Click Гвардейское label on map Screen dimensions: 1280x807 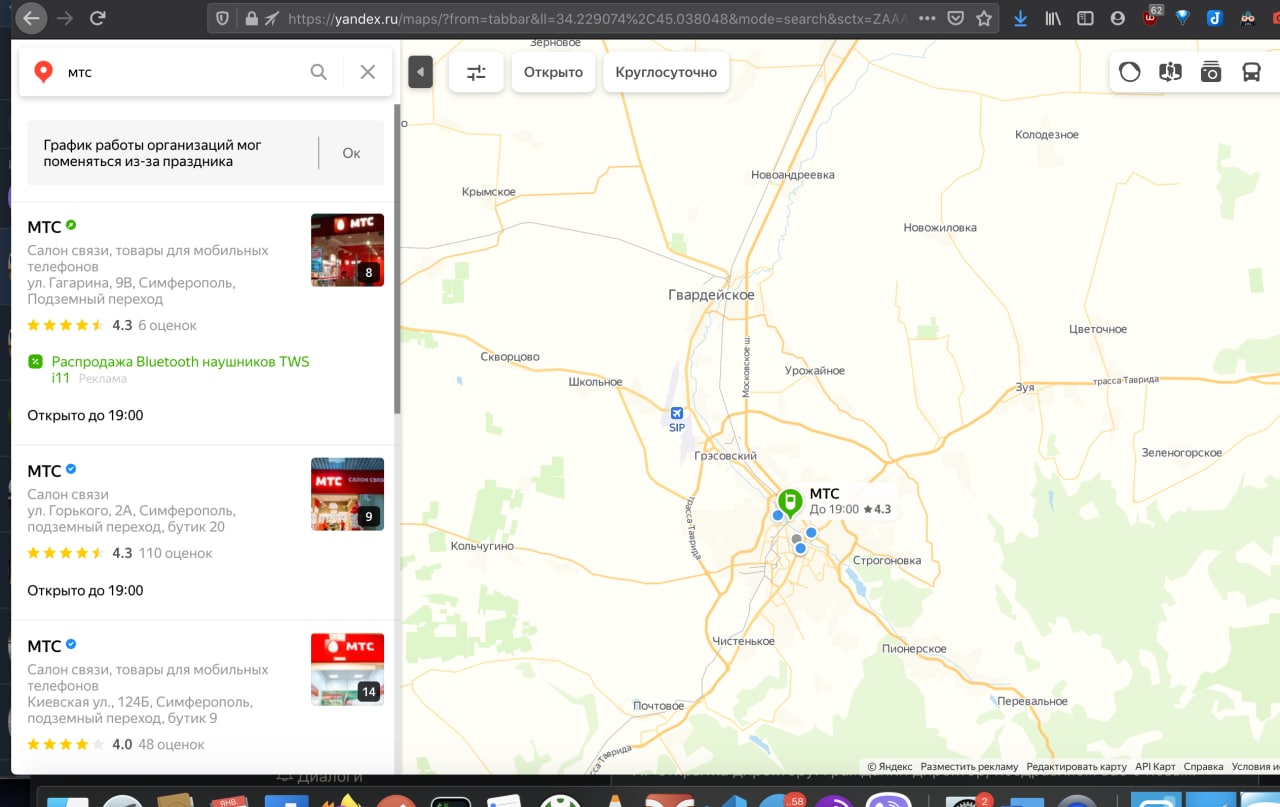click(x=711, y=295)
